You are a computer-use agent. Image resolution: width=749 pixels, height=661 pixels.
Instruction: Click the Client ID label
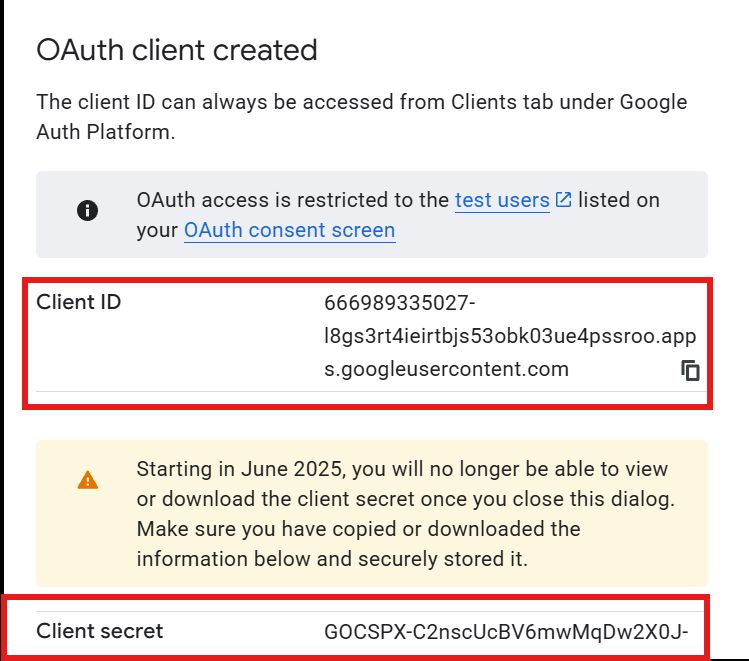coord(79,301)
